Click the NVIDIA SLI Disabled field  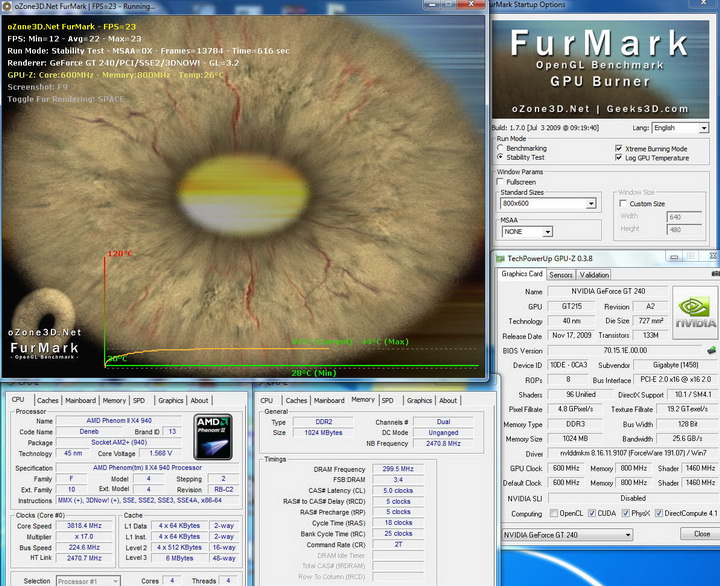(x=633, y=498)
